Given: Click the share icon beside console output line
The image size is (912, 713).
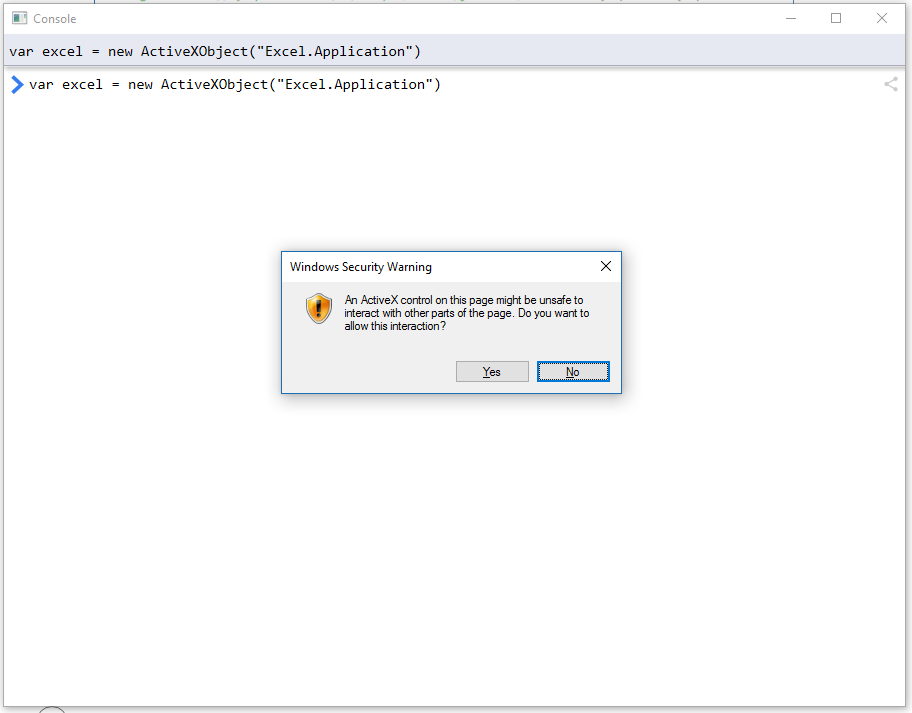Looking at the screenshot, I should 890,84.
